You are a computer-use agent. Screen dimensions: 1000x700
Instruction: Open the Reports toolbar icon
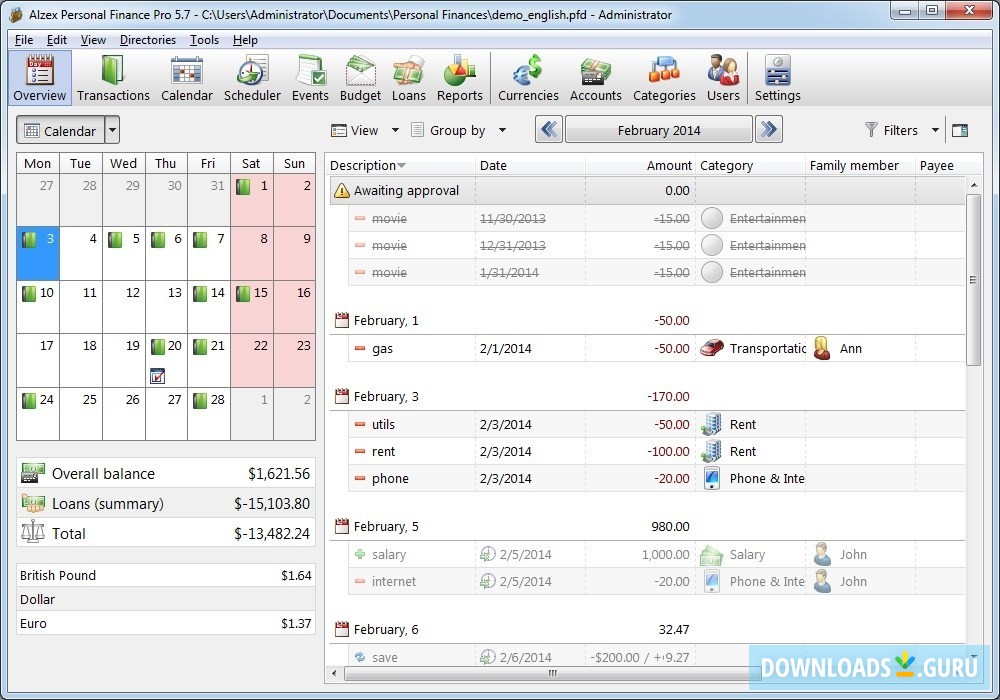tap(459, 78)
